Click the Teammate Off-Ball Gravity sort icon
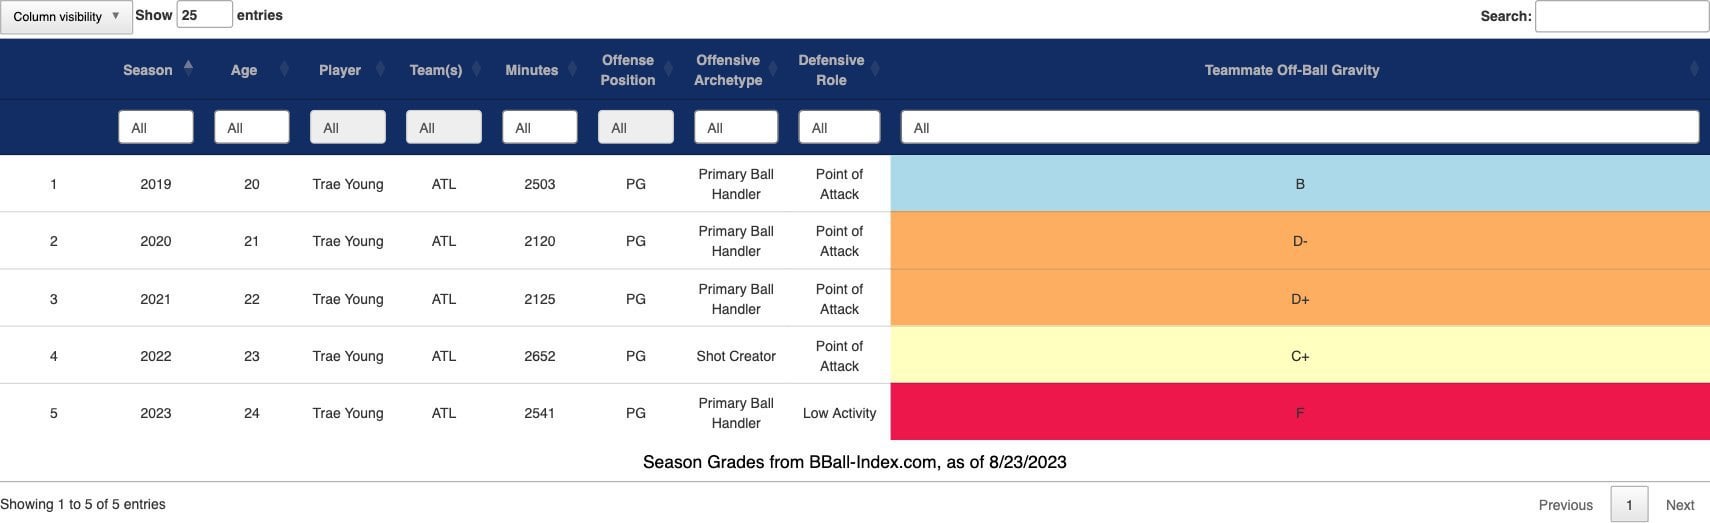The image size is (1710, 523). coord(1694,69)
